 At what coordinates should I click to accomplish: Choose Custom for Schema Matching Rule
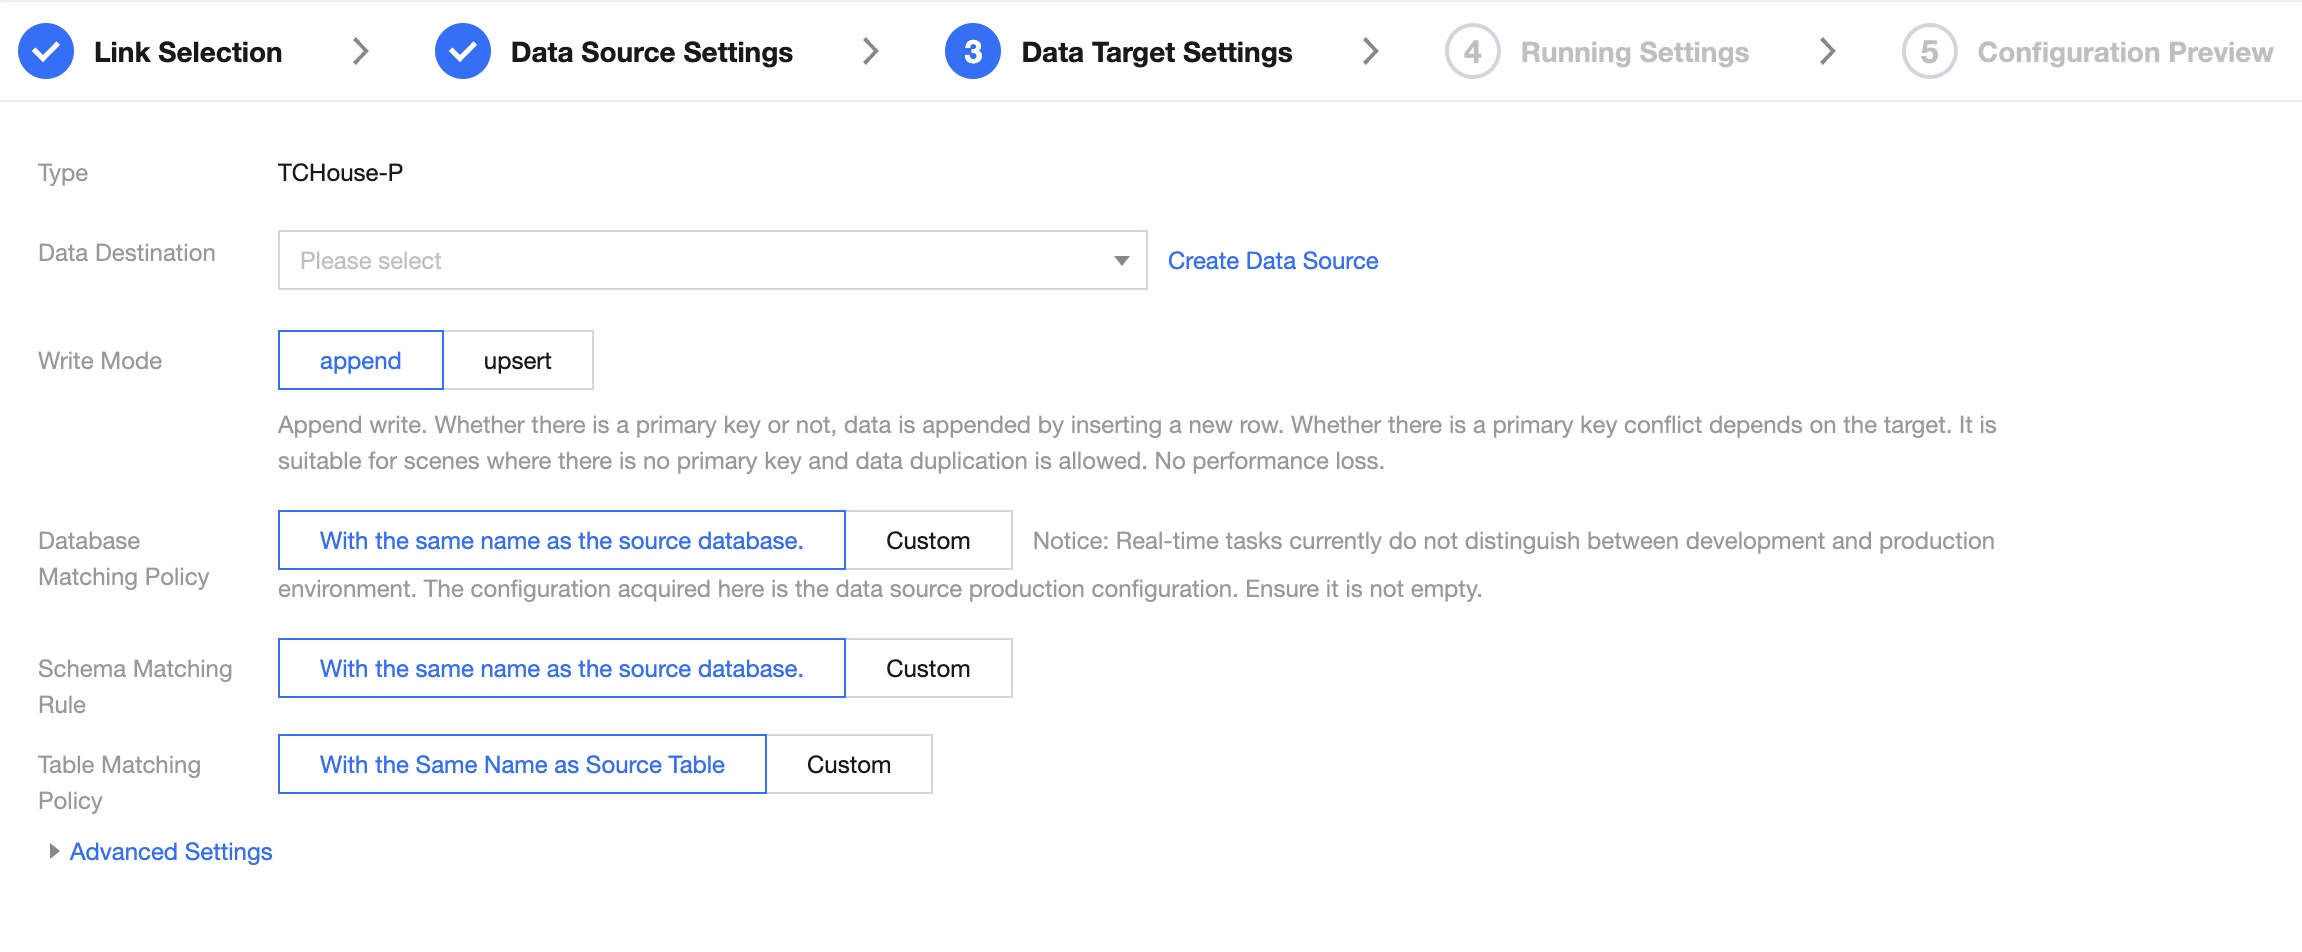[927, 669]
